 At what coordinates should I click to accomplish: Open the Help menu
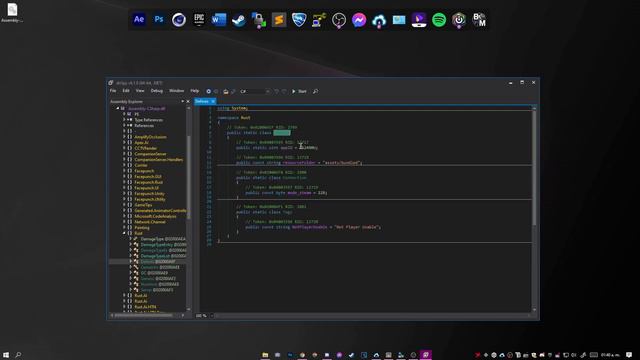[x=195, y=91]
